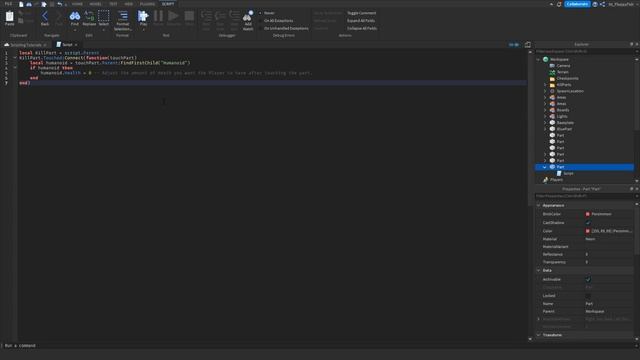This screenshot has height=360, width=640.
Task: Click Collapse All Folds
Action: pyautogui.click(x=362, y=29)
